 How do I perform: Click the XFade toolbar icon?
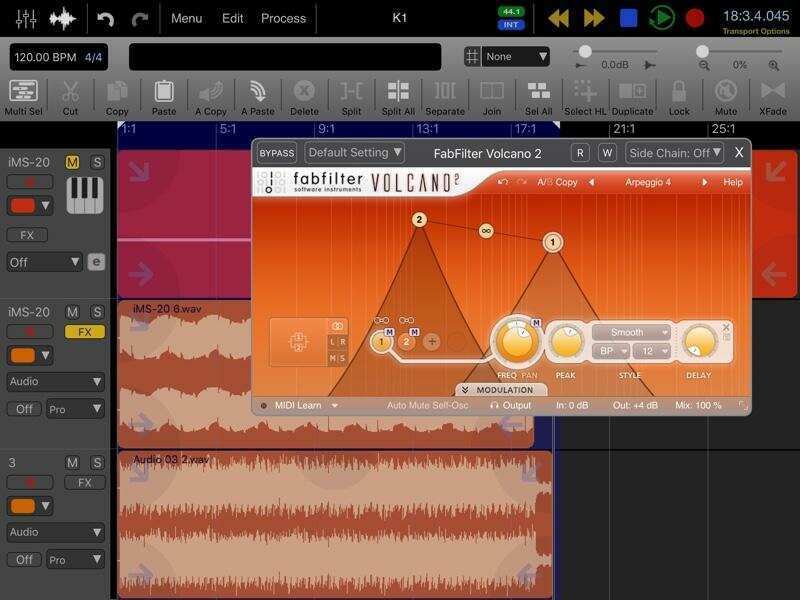click(773, 97)
